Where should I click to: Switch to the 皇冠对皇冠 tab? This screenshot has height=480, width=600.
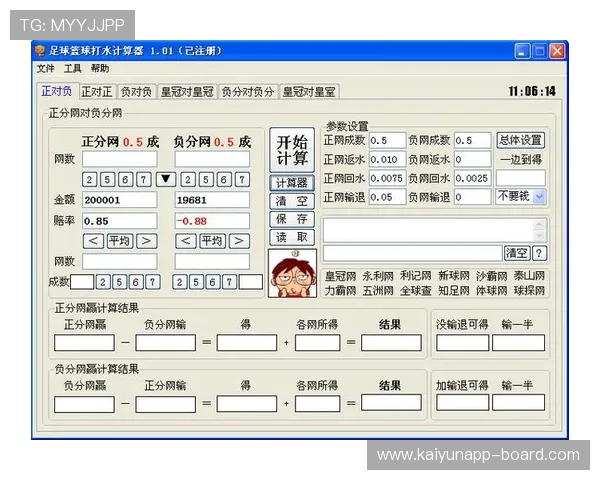187,92
